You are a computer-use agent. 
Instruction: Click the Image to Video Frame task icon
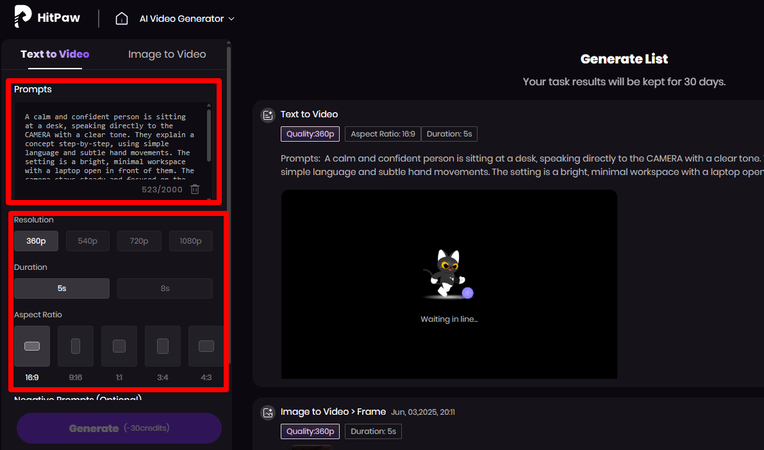point(267,412)
